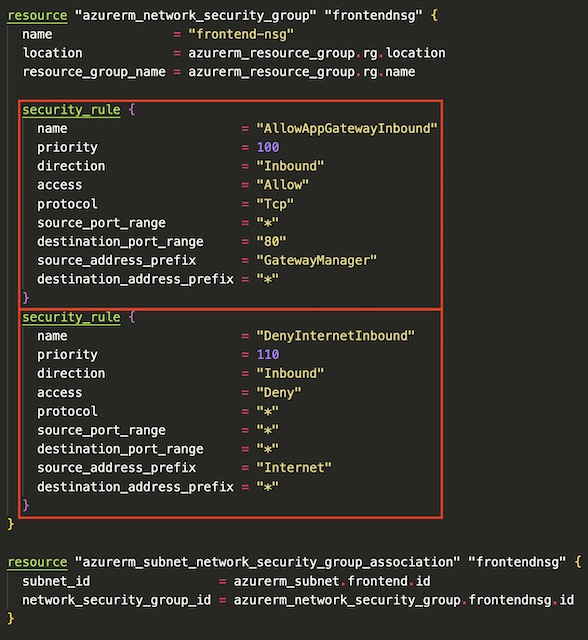Click "azurerm_subnet_network_security_group_association" resource type string
The image size is (588, 640).
(x=267, y=562)
